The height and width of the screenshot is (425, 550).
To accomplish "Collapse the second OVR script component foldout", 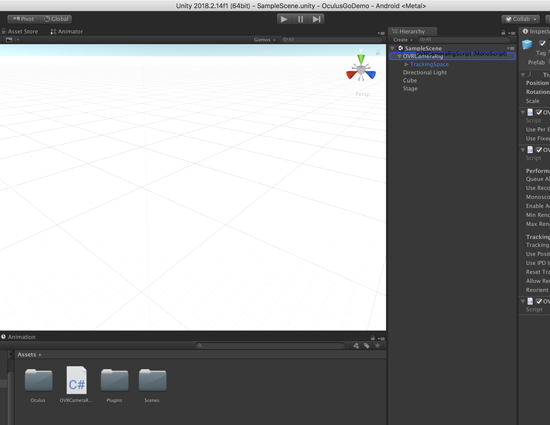I will pyautogui.click(x=523, y=150).
